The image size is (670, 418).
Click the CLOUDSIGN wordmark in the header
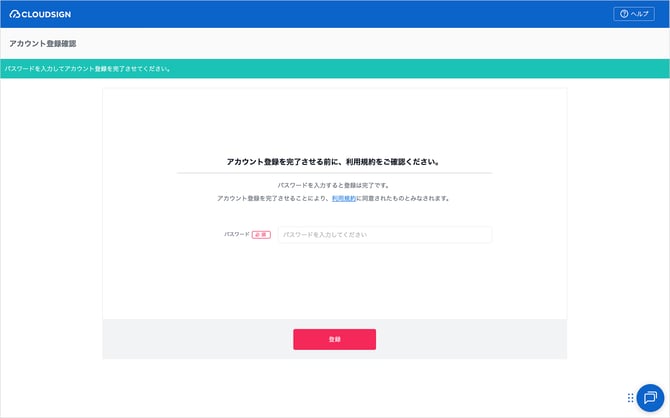pos(47,14)
